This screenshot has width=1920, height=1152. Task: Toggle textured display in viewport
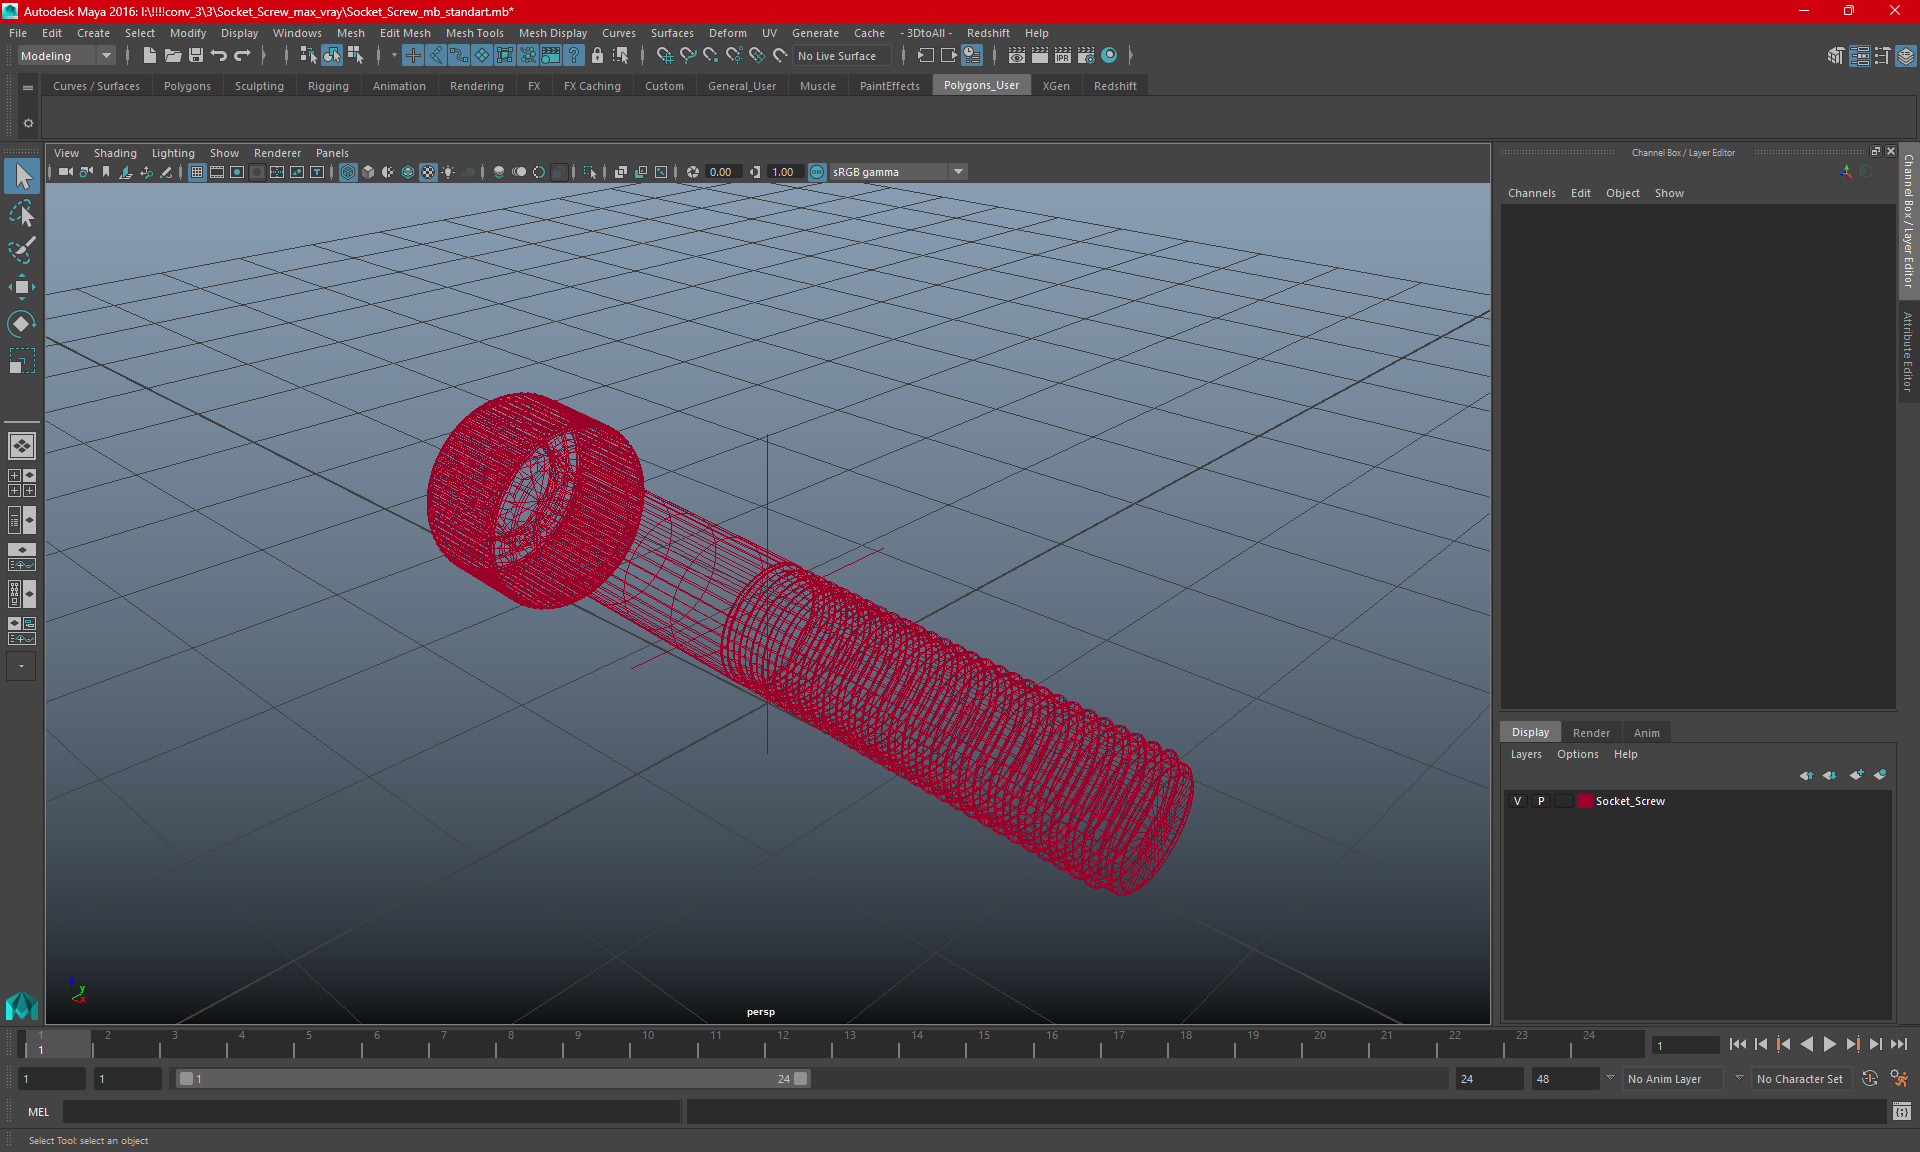click(x=428, y=172)
